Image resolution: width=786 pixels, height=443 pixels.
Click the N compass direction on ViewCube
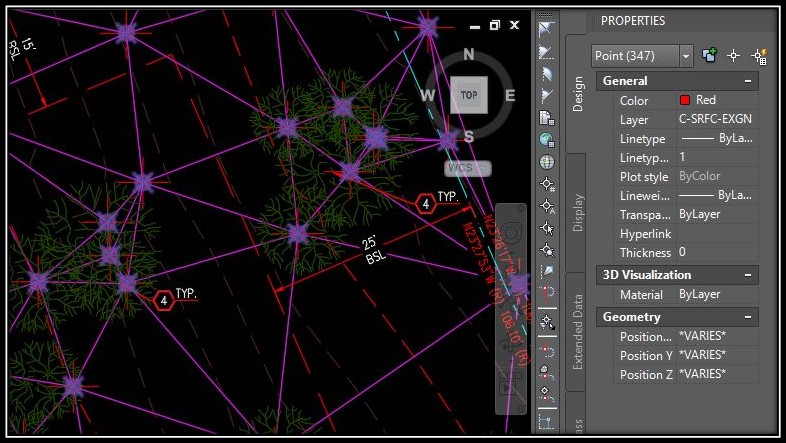point(469,54)
